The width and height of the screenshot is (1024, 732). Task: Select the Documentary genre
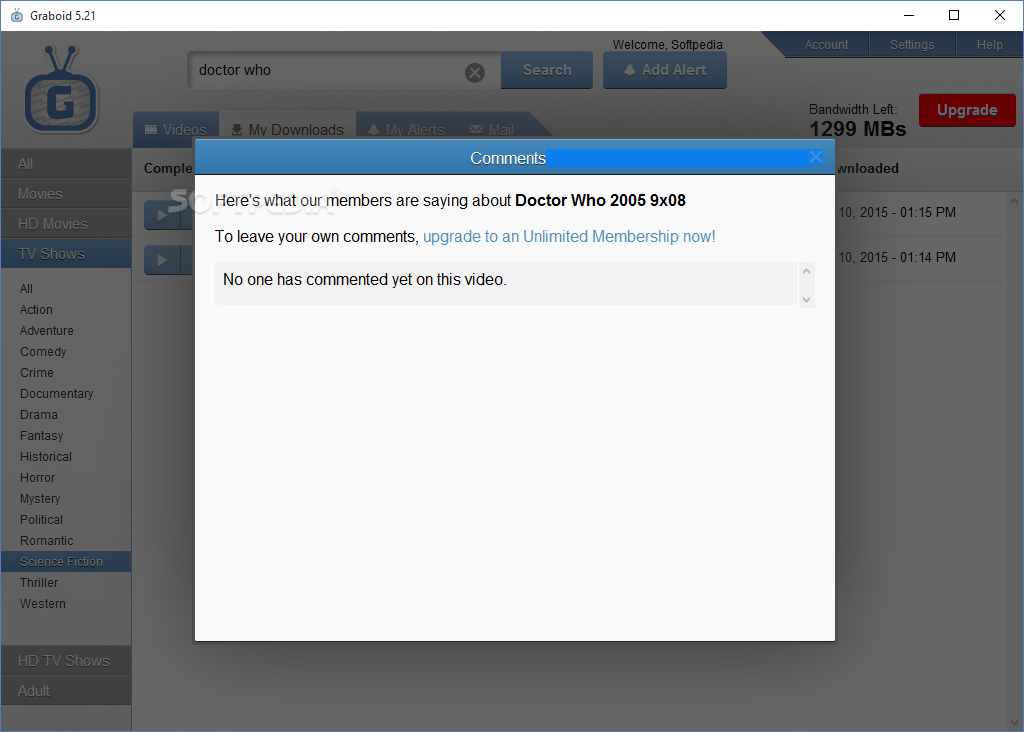coord(56,394)
